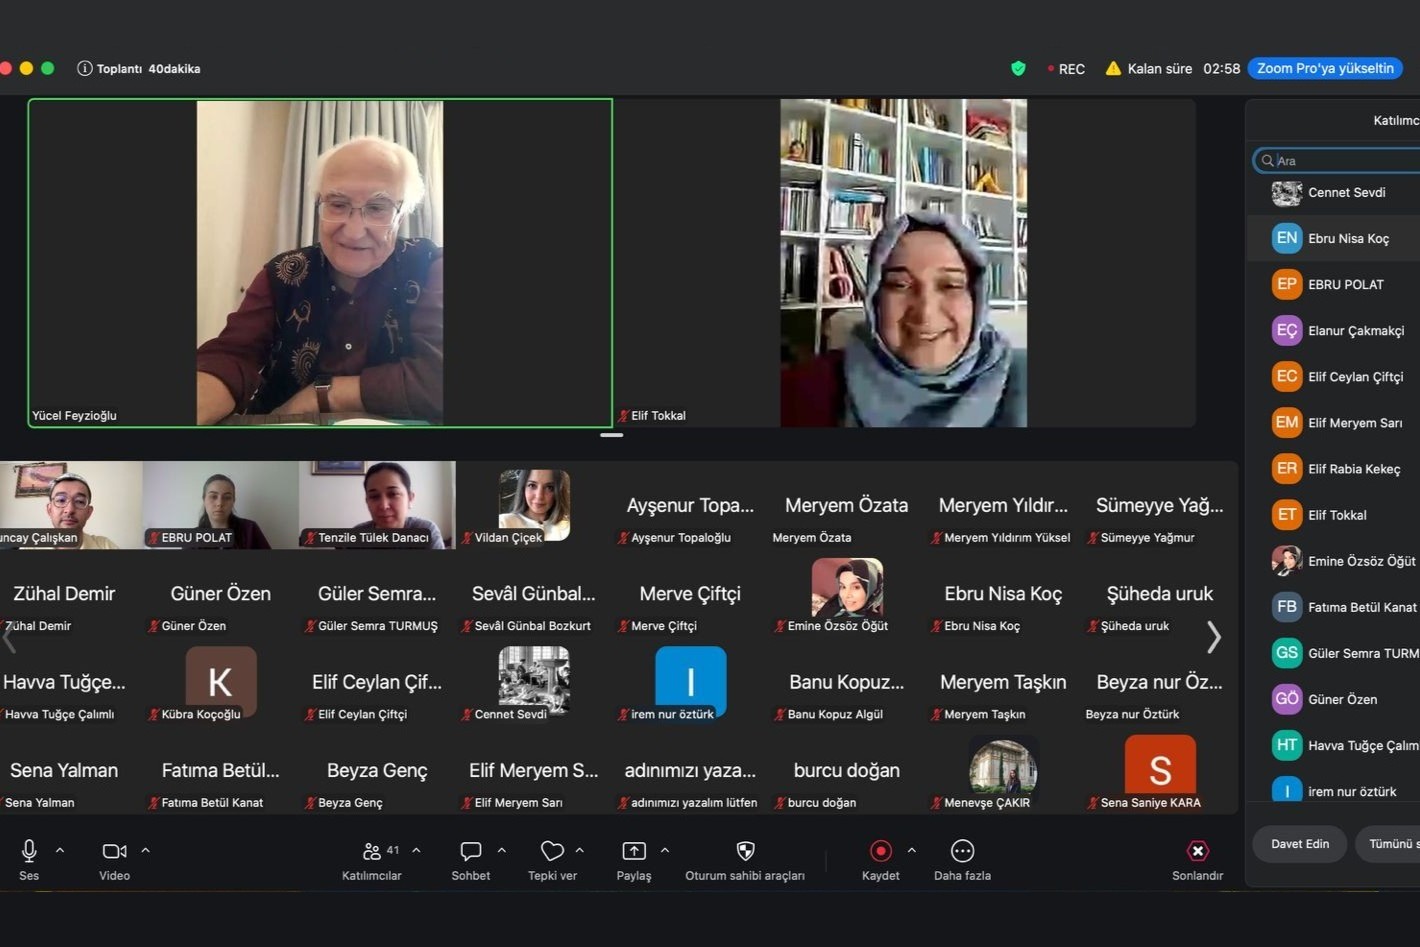Toggle the Kaydet recording button

(x=881, y=851)
